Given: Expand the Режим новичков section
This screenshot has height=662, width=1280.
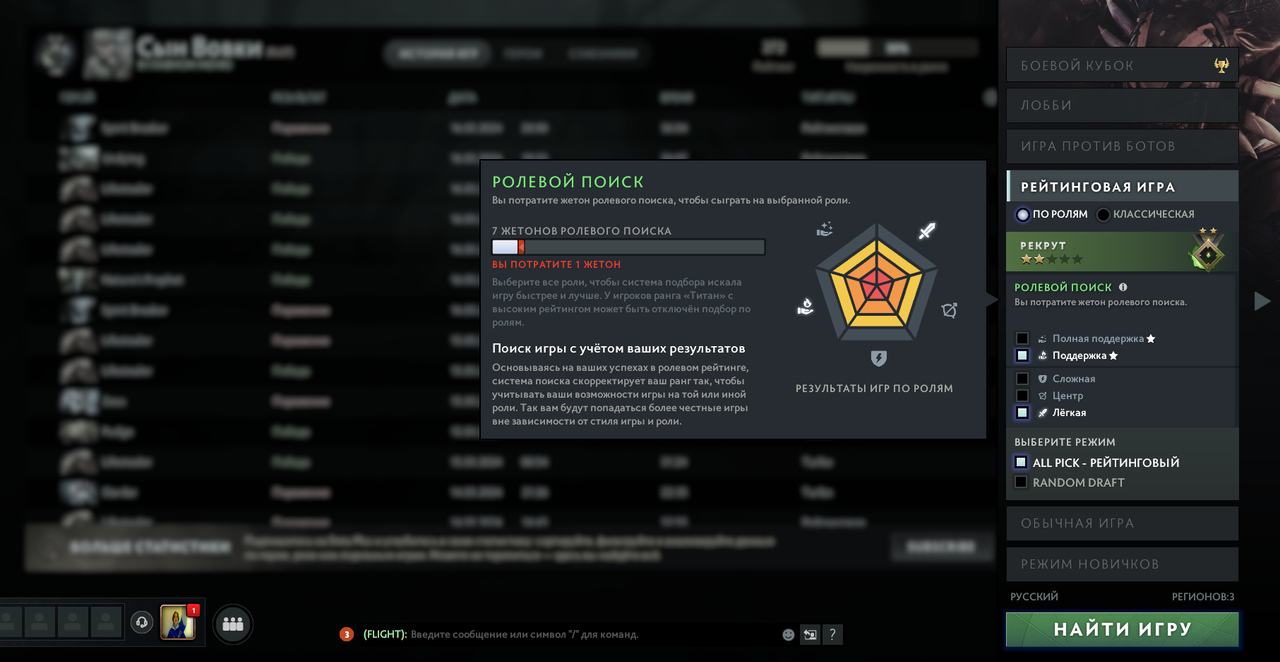Looking at the screenshot, I should pyautogui.click(x=1122, y=564).
